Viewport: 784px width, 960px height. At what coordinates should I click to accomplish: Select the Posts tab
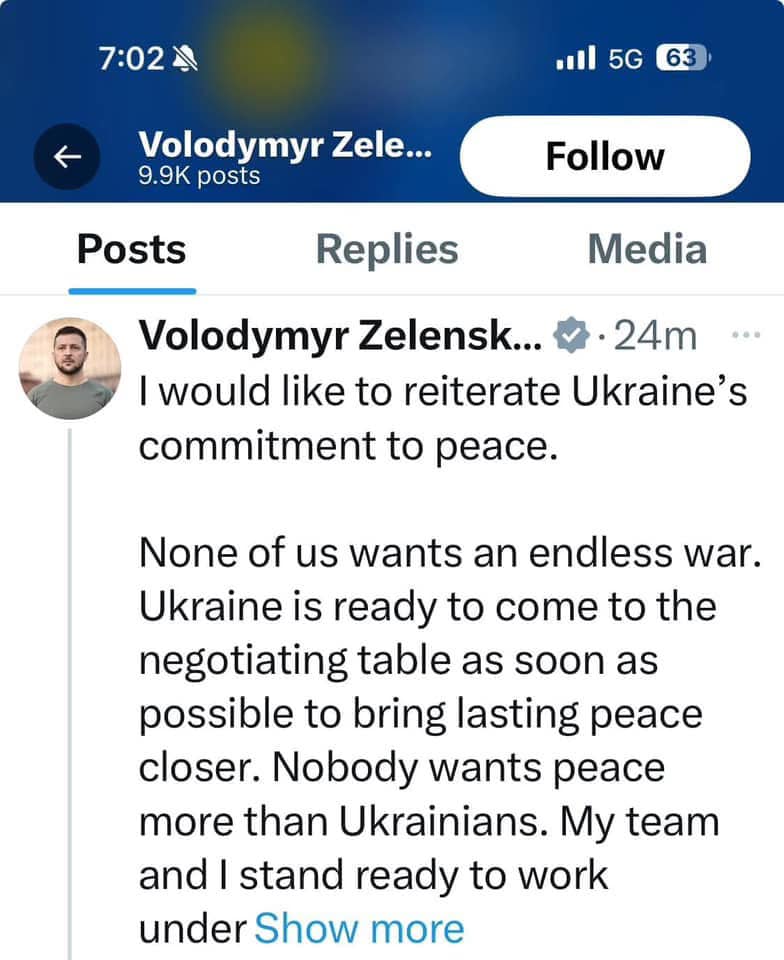[x=131, y=249]
